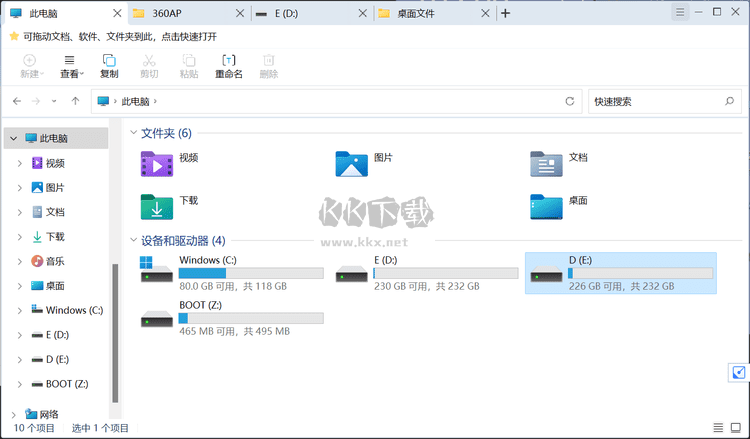Switch to the 桌面文件 tab
This screenshot has width=750, height=439.
[x=434, y=13]
